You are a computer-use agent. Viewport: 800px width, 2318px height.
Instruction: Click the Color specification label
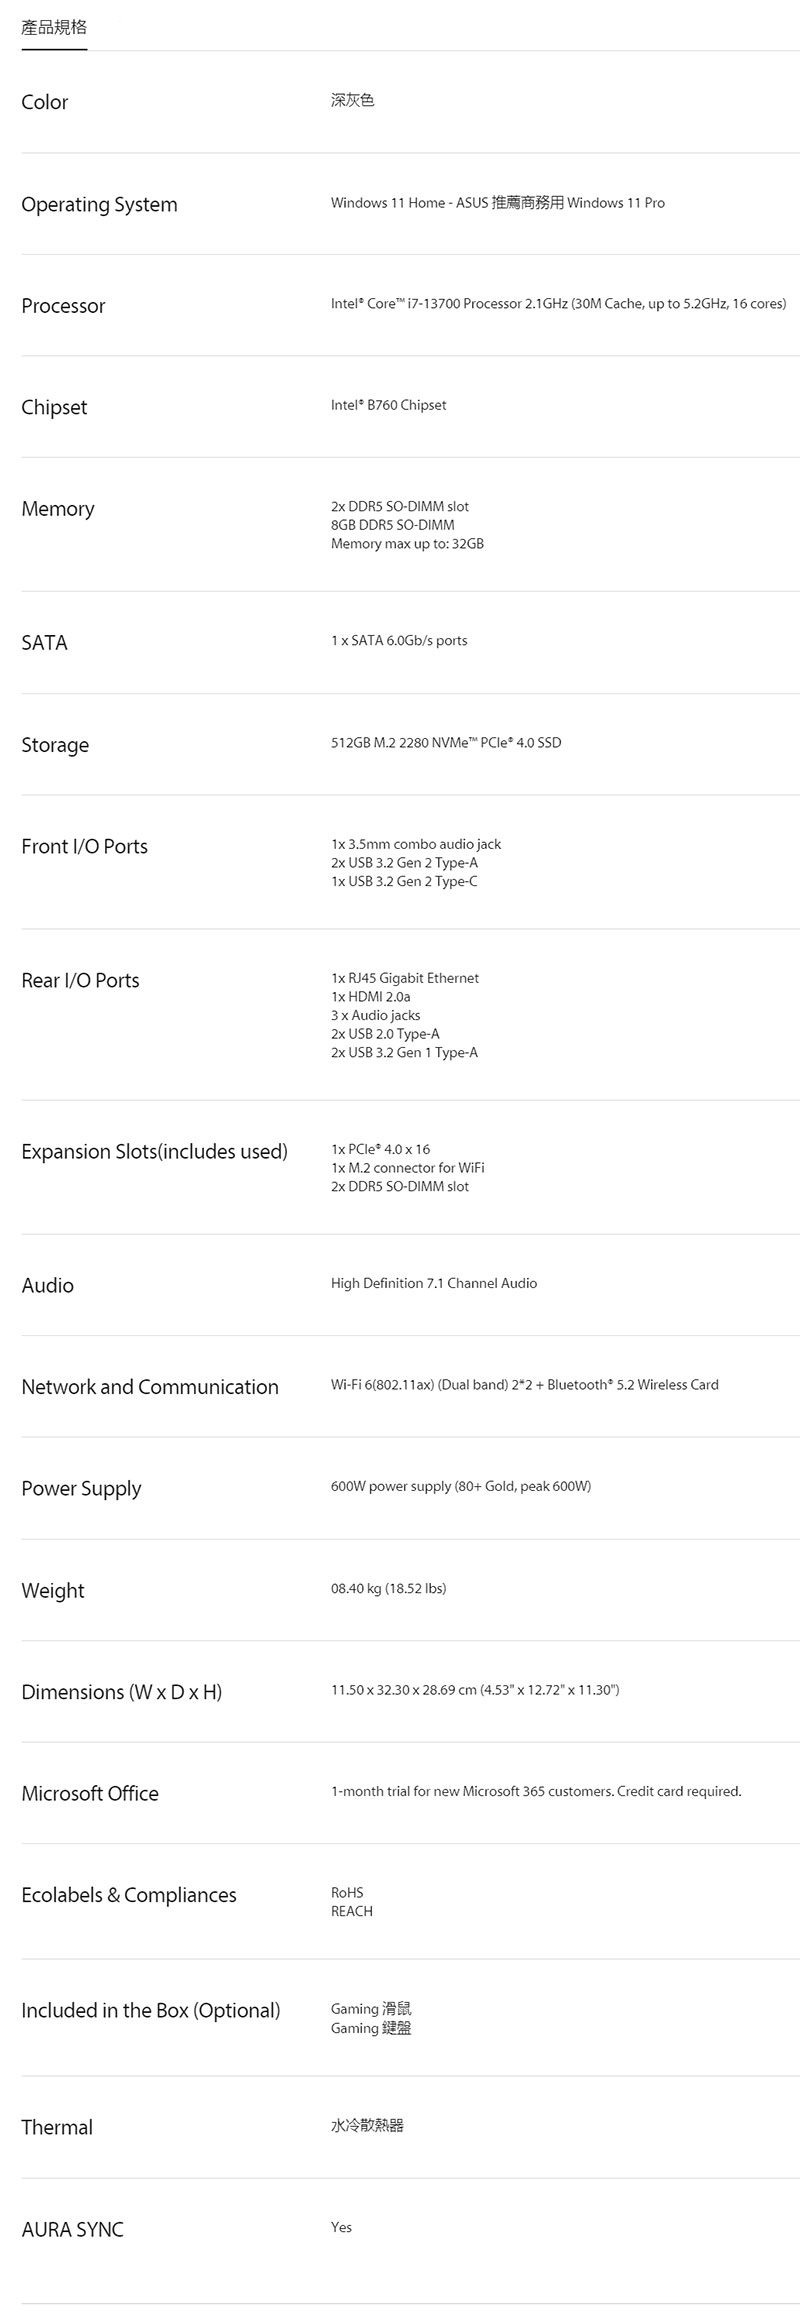(45, 102)
